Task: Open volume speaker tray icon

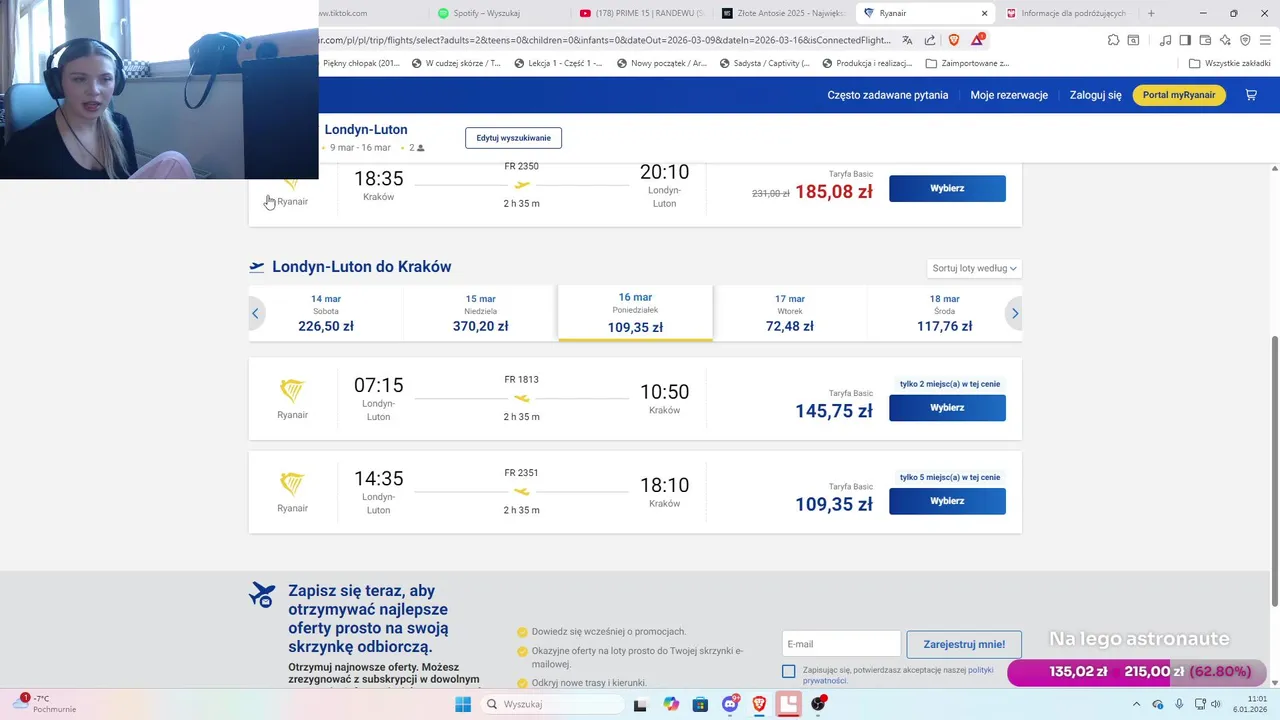Action: pyautogui.click(x=1216, y=704)
